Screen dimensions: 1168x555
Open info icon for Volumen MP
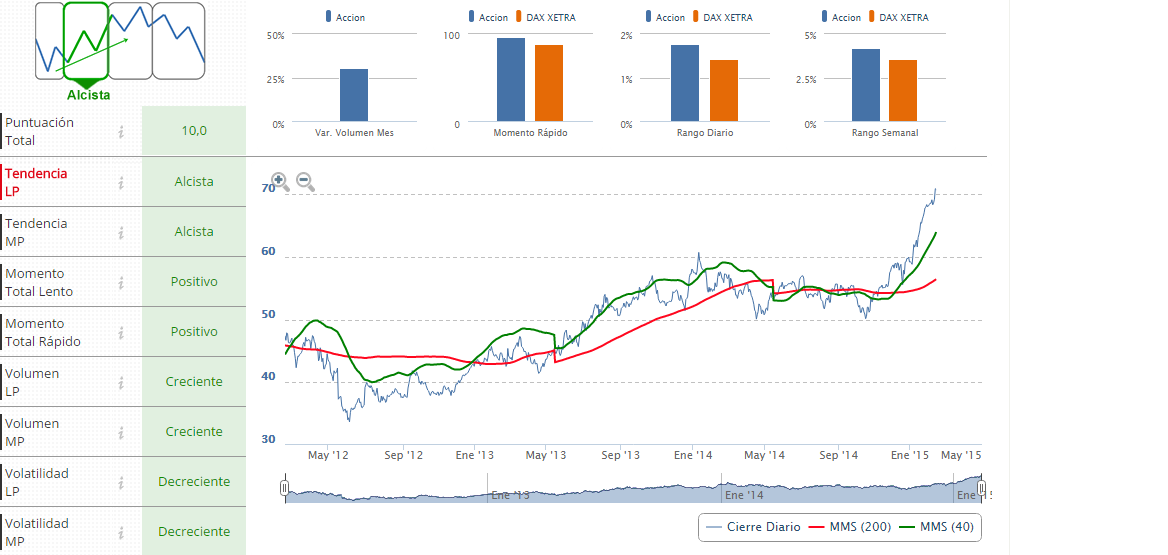[121, 432]
